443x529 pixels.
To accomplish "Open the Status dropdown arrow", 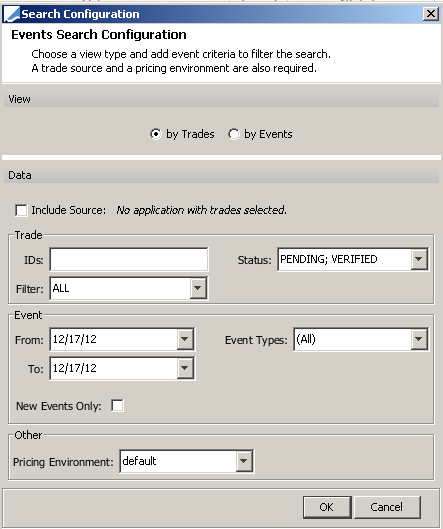I will pyautogui.click(x=419, y=259).
